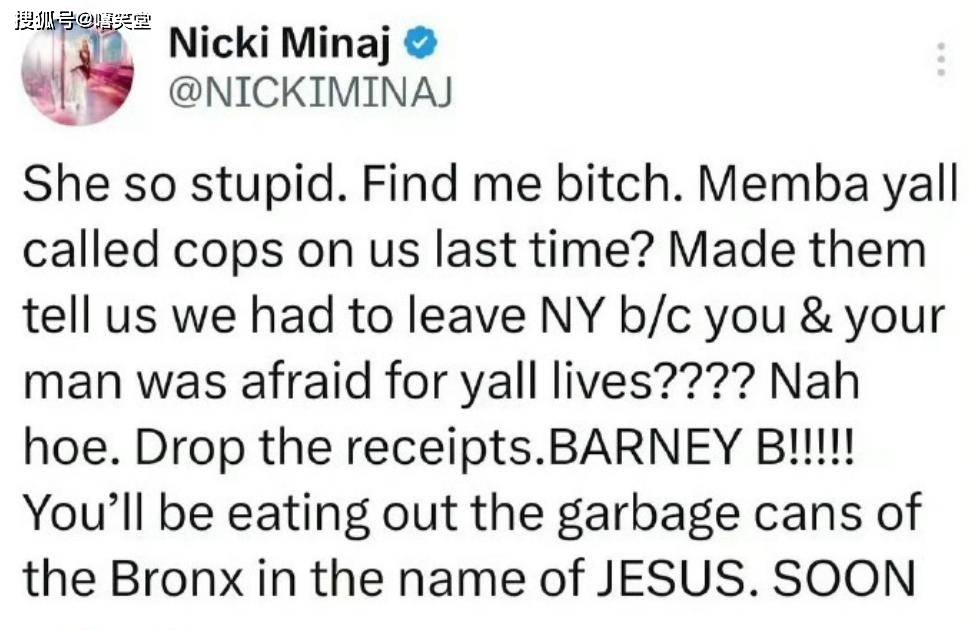The height and width of the screenshot is (630, 969).
Task: Click the blue verified checkmark badge
Action: 420,43
